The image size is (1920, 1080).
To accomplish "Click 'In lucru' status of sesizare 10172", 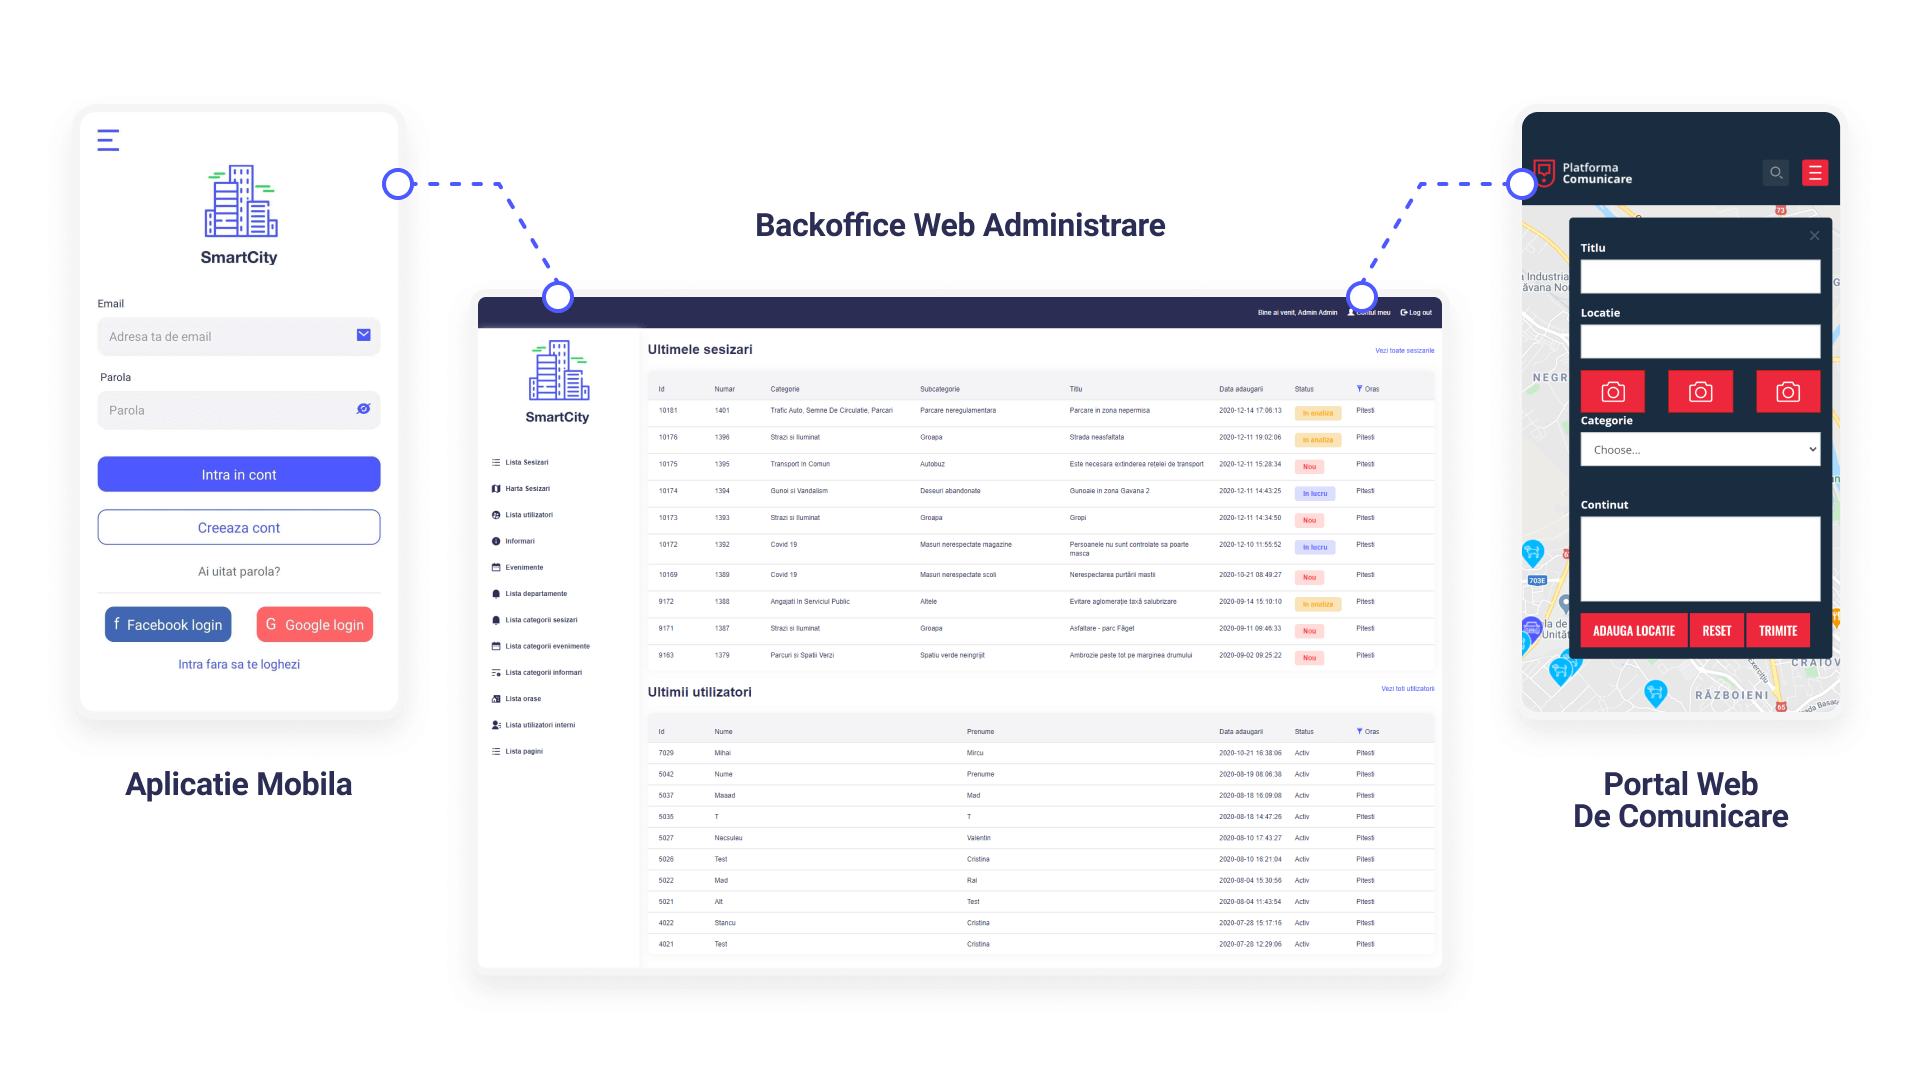I will [x=1315, y=548].
